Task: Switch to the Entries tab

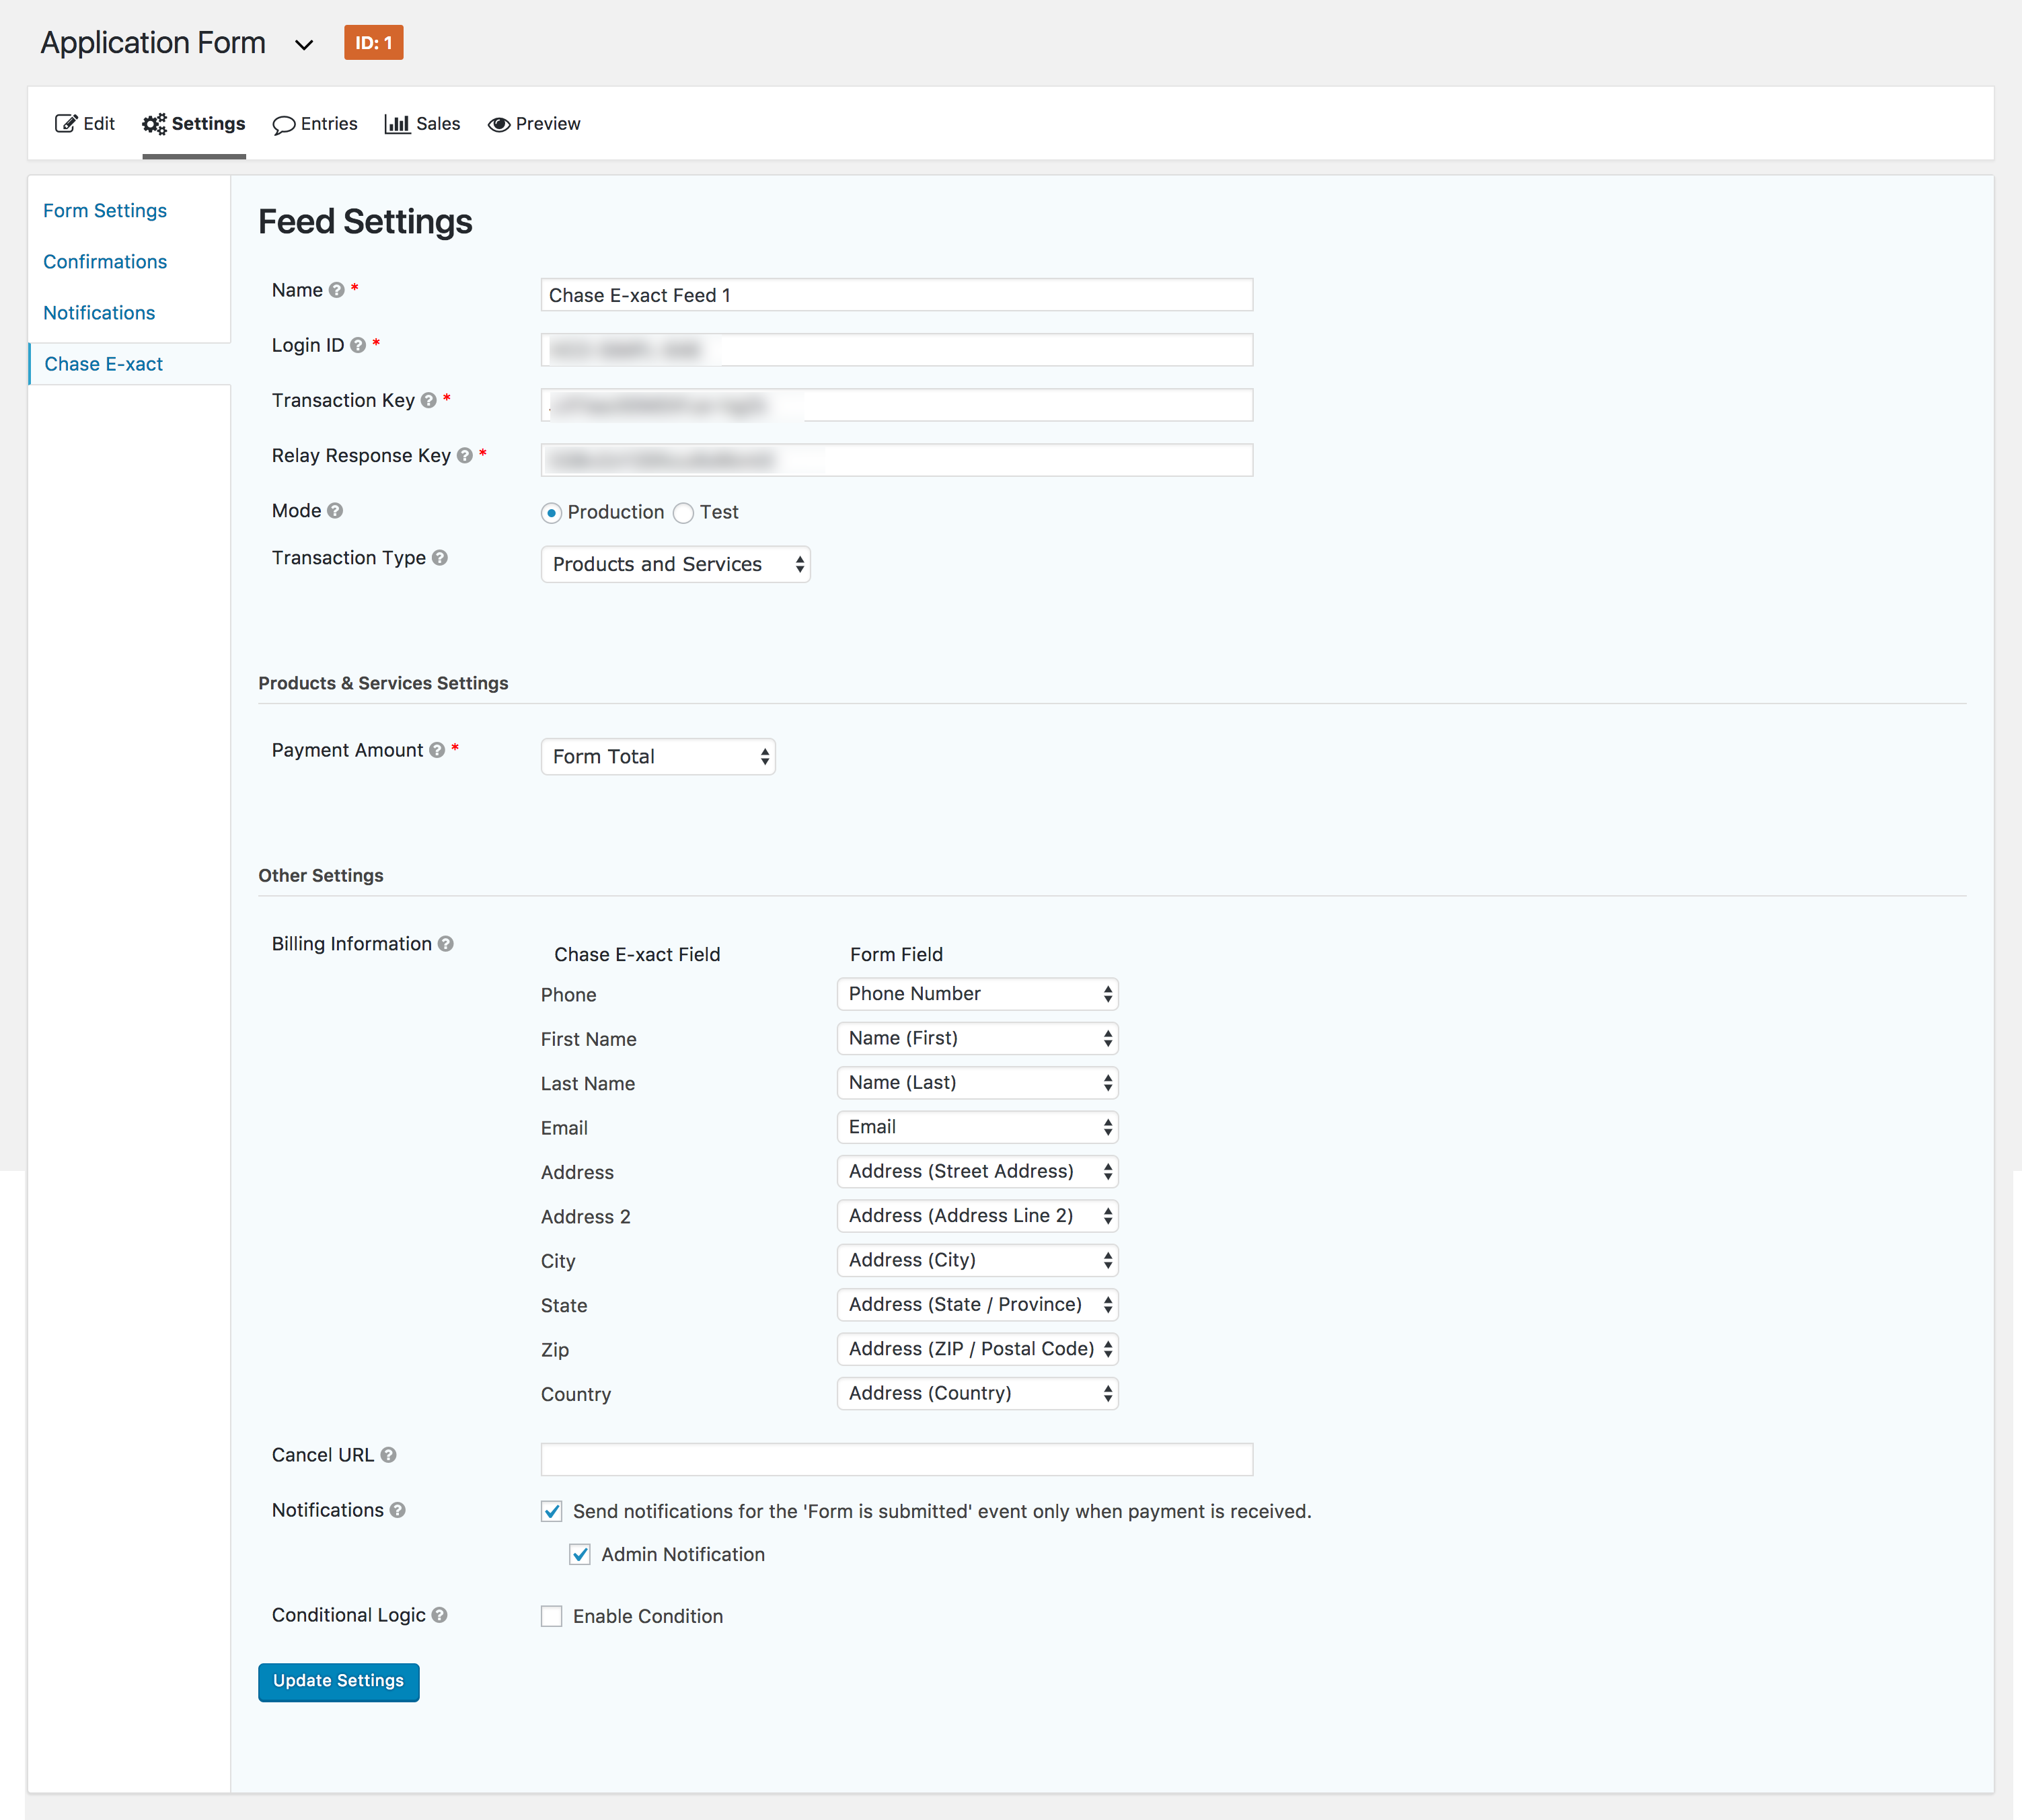Action: click(315, 124)
